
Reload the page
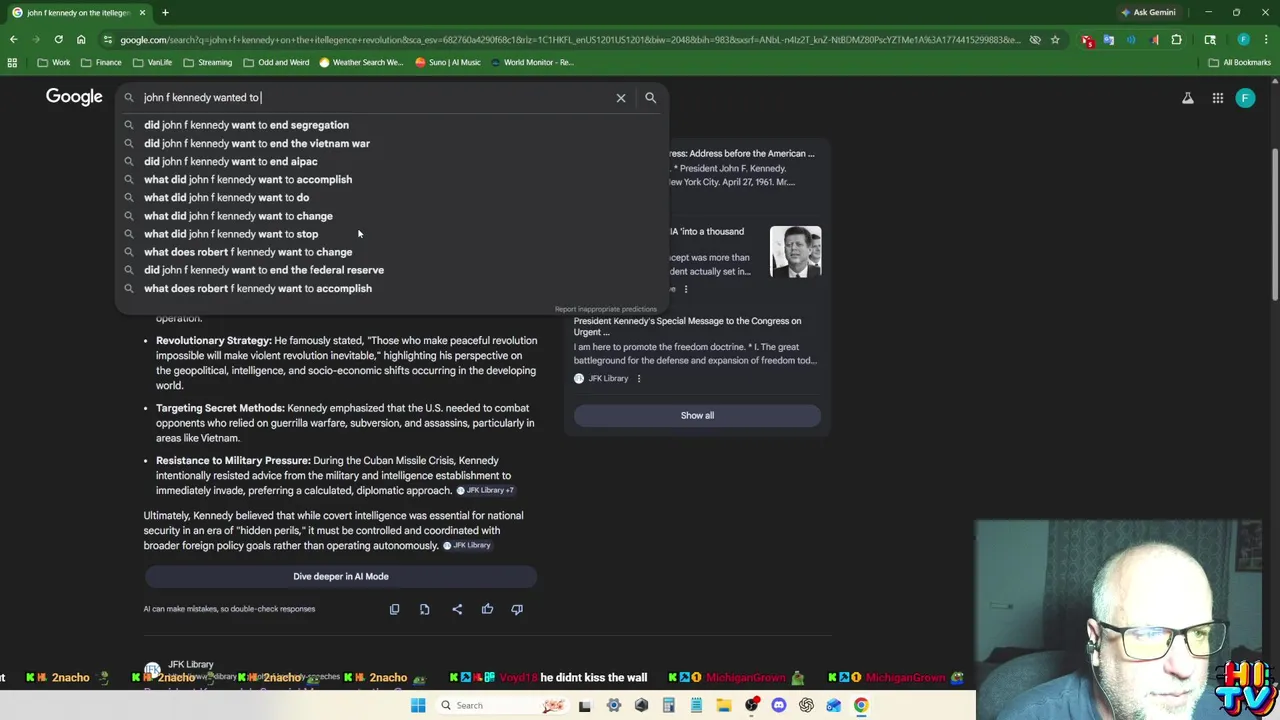pos(58,40)
